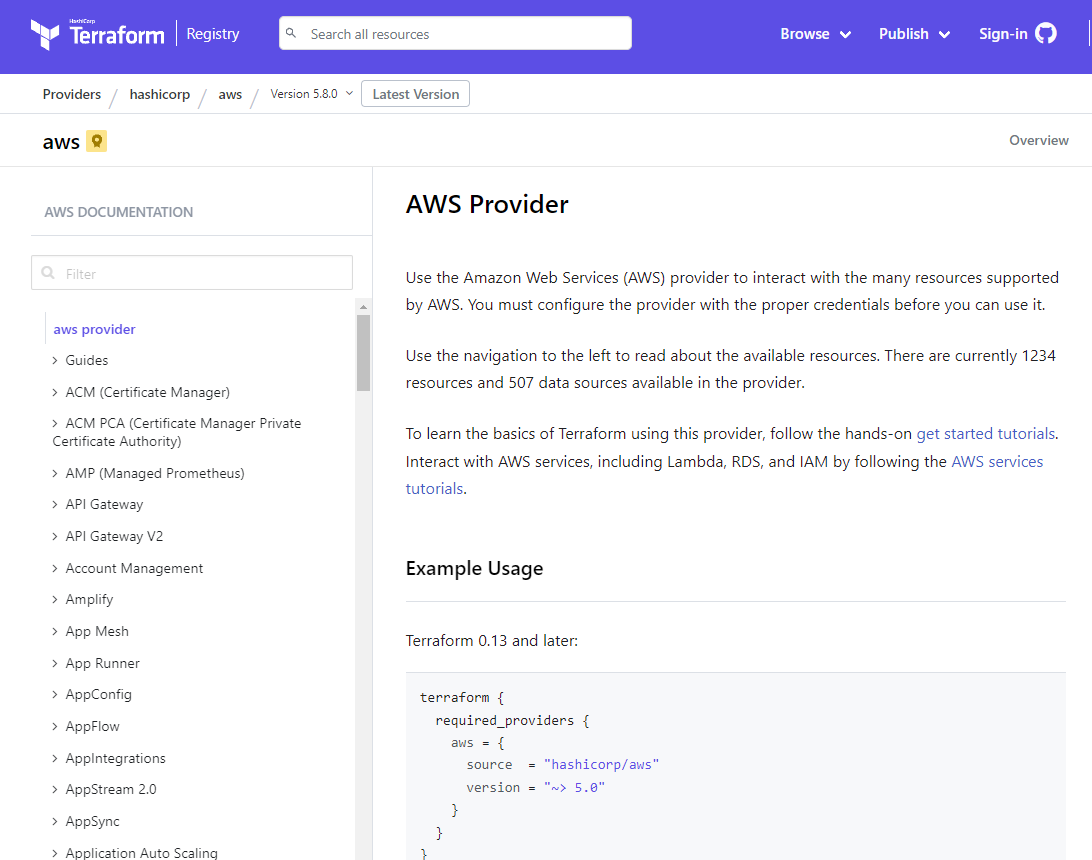Open the App Mesh item label
The width and height of the screenshot is (1092, 860).
[97, 632]
